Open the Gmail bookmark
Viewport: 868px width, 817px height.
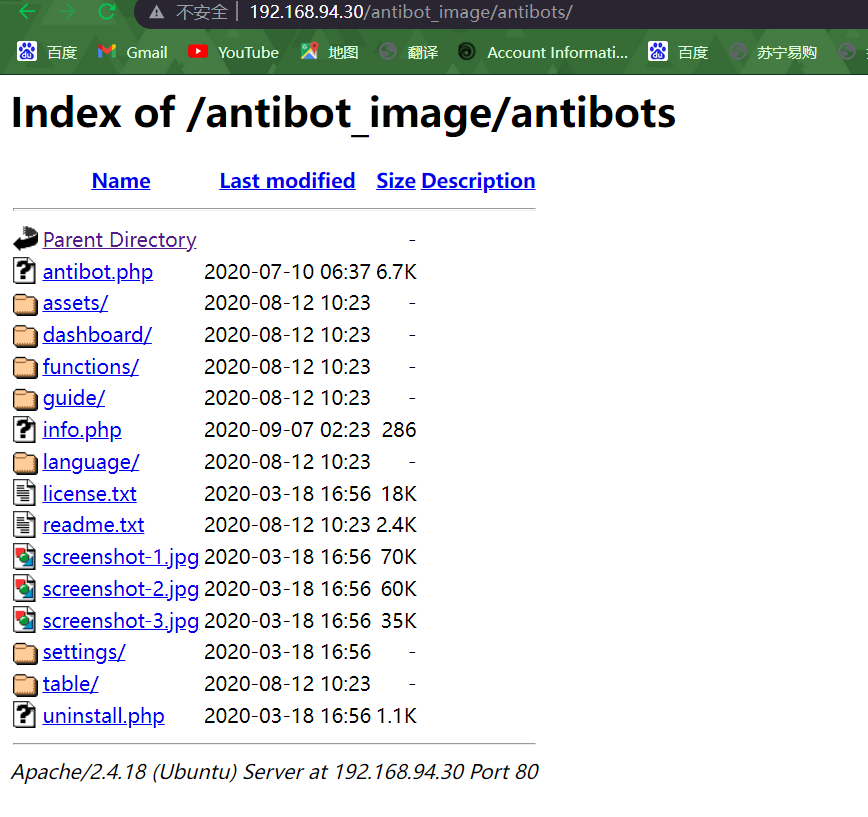(132, 53)
